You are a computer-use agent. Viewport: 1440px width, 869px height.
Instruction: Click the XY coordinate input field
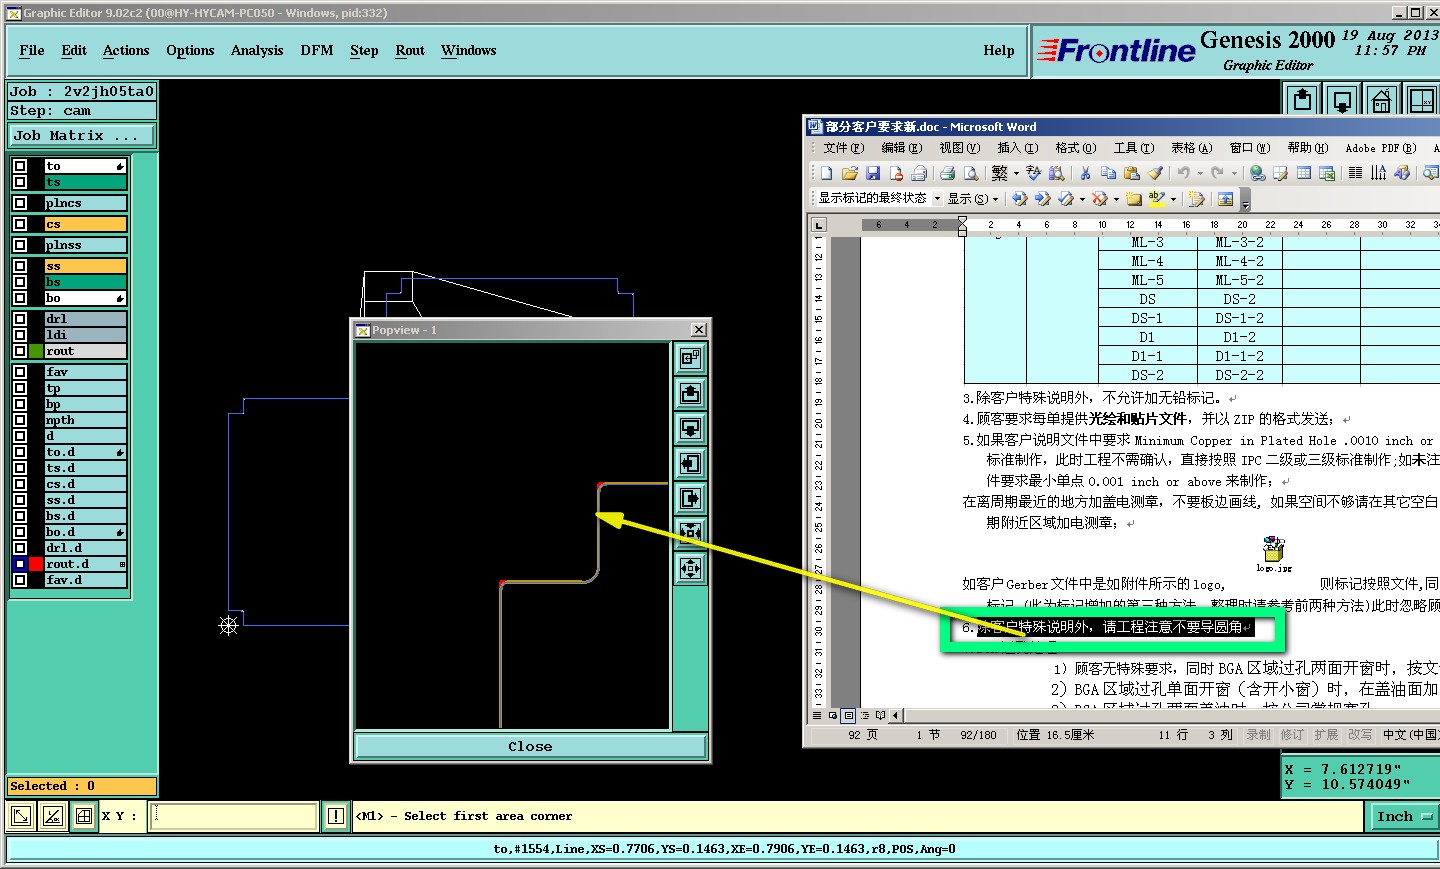coord(234,816)
